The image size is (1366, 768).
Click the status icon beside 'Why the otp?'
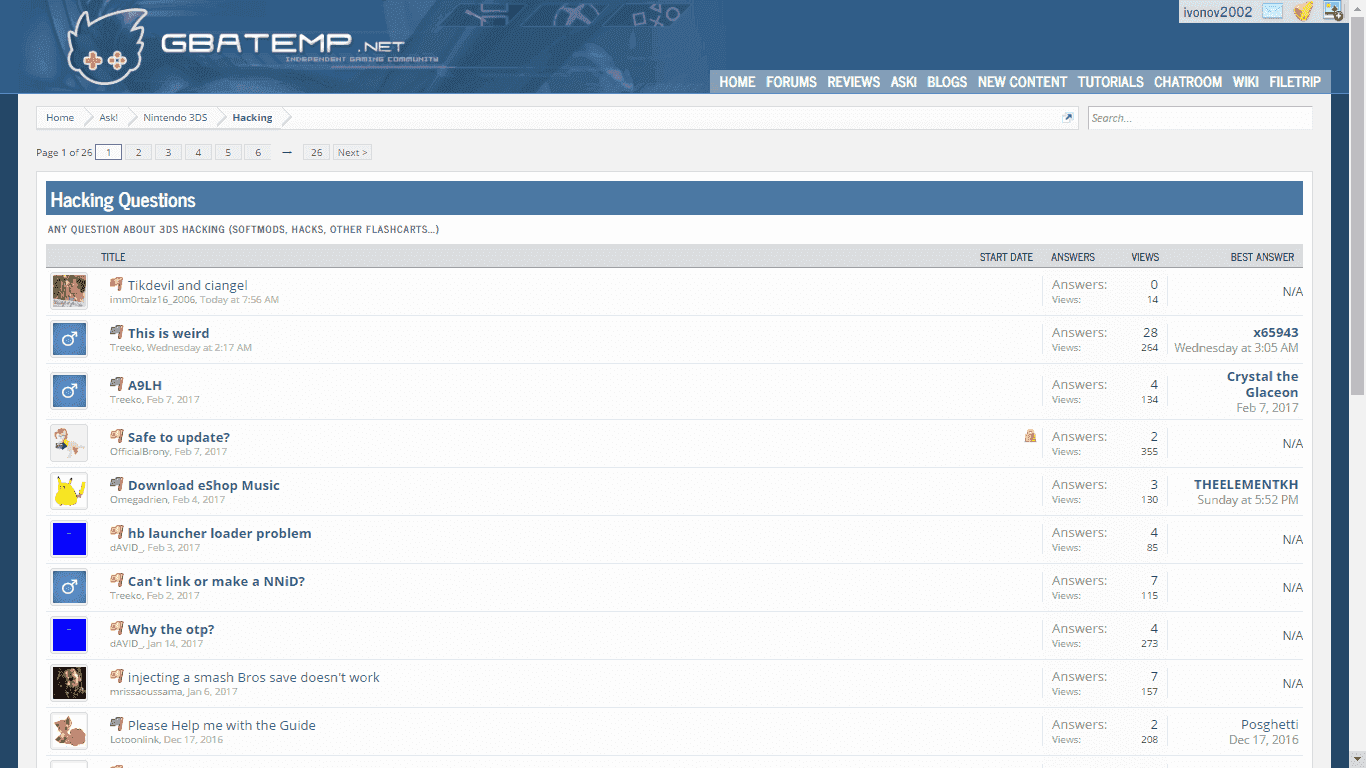[x=116, y=628]
